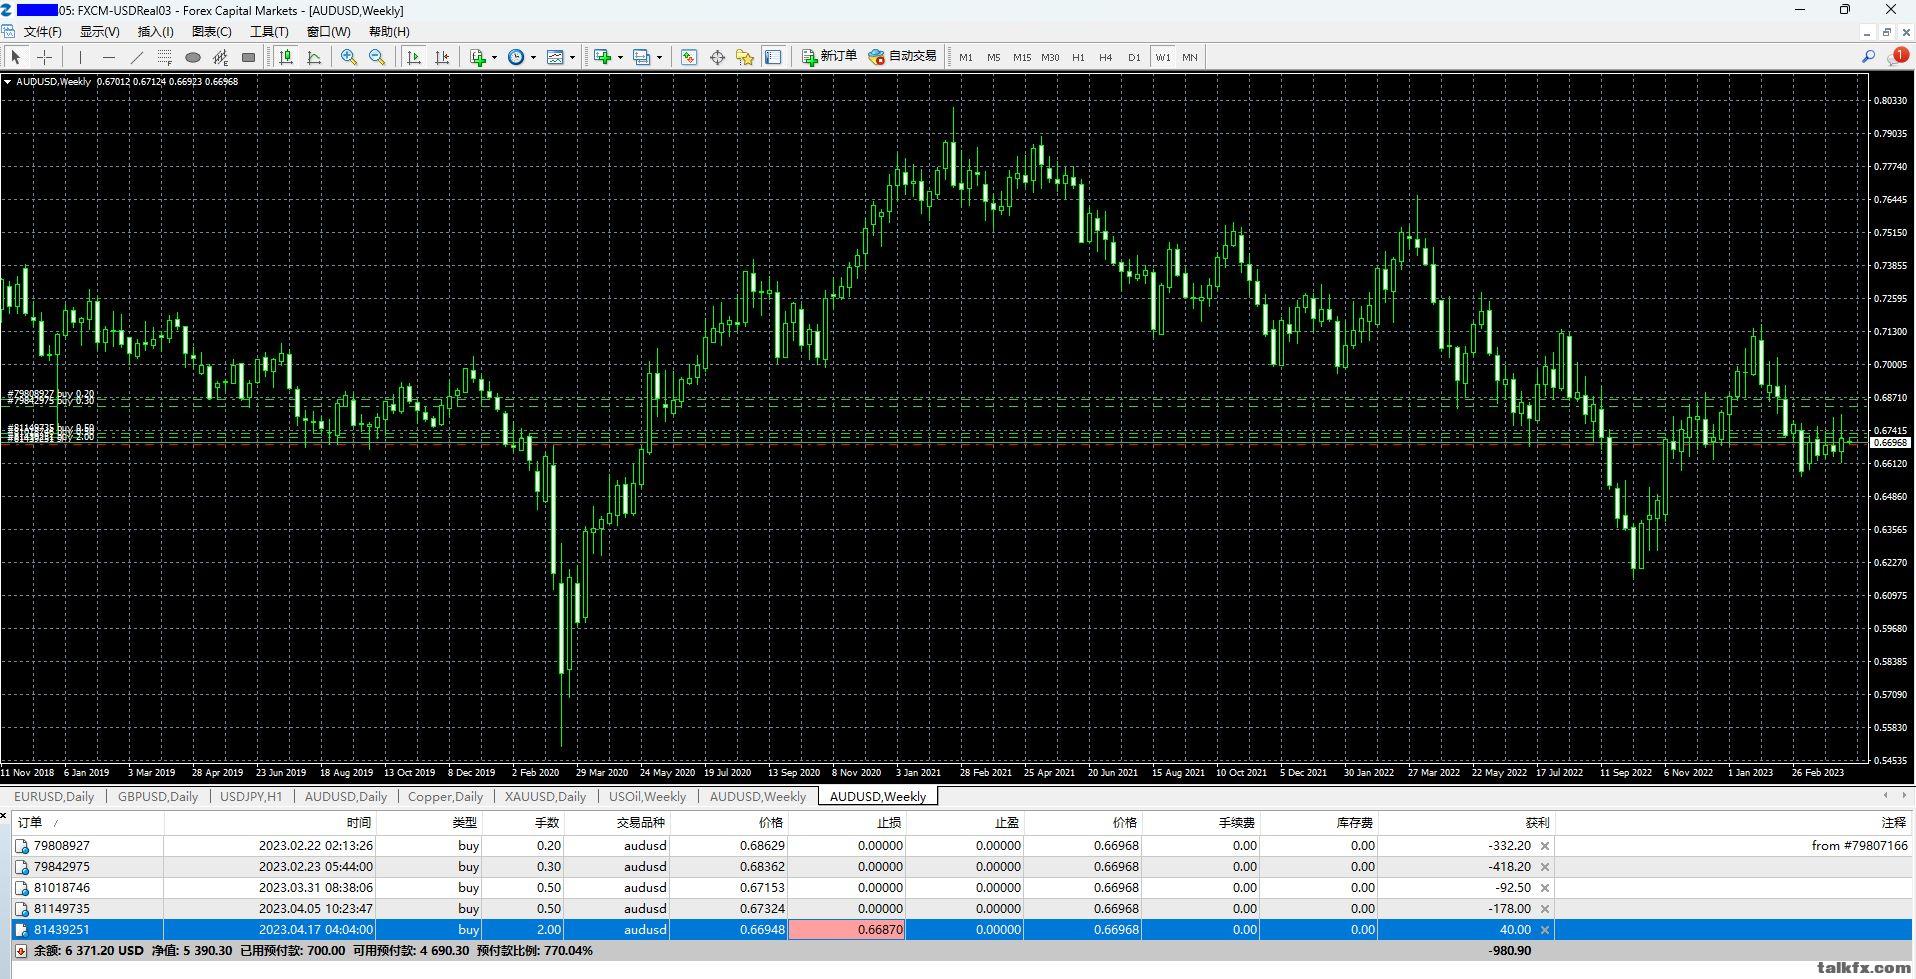Image resolution: width=1916 pixels, height=979 pixels.
Task: Switch timeframe to H4
Action: point(1105,57)
